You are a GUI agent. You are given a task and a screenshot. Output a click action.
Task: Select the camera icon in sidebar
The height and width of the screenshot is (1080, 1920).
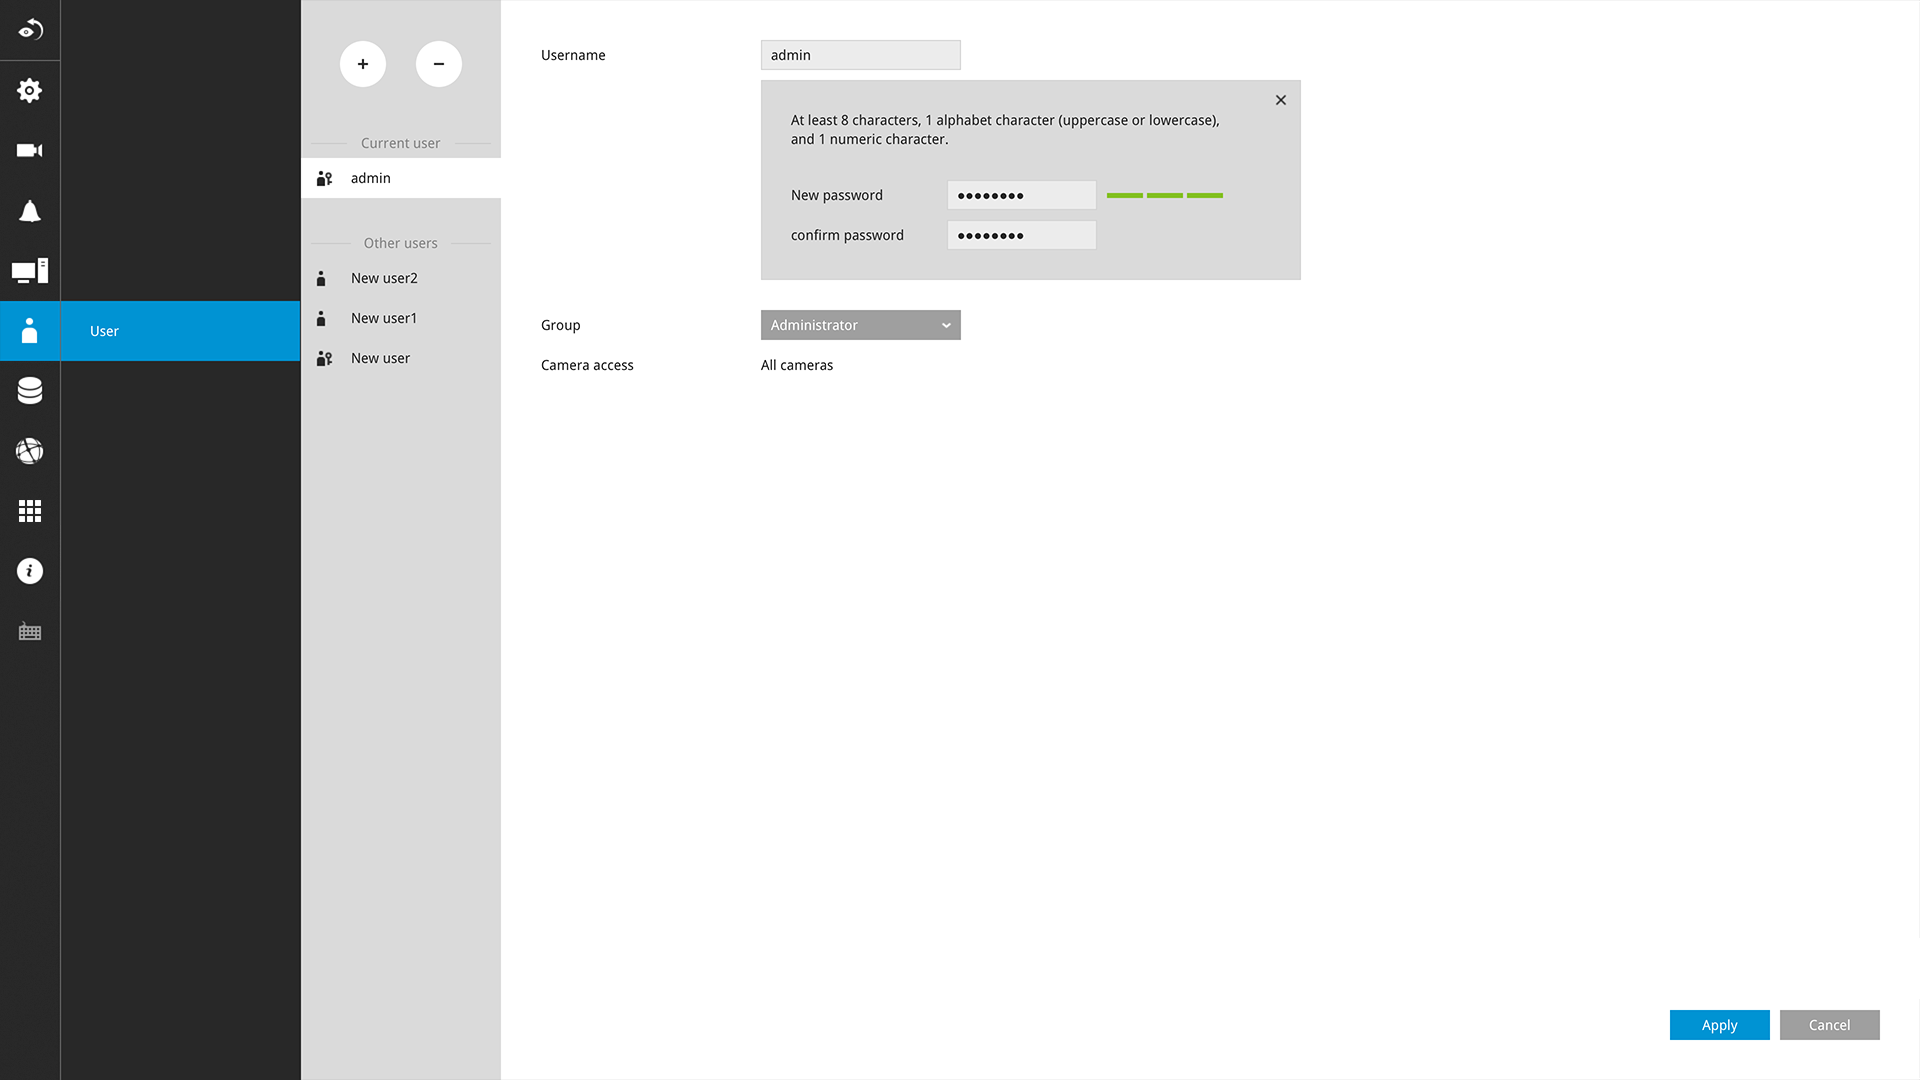click(30, 151)
